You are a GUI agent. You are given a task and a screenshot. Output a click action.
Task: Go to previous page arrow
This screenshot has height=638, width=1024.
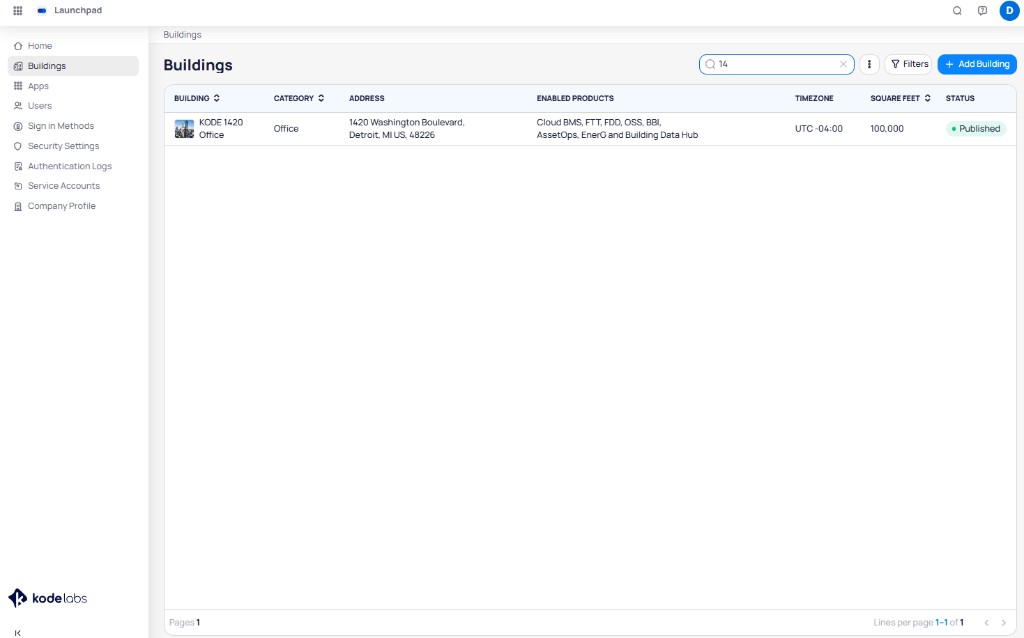click(x=987, y=623)
